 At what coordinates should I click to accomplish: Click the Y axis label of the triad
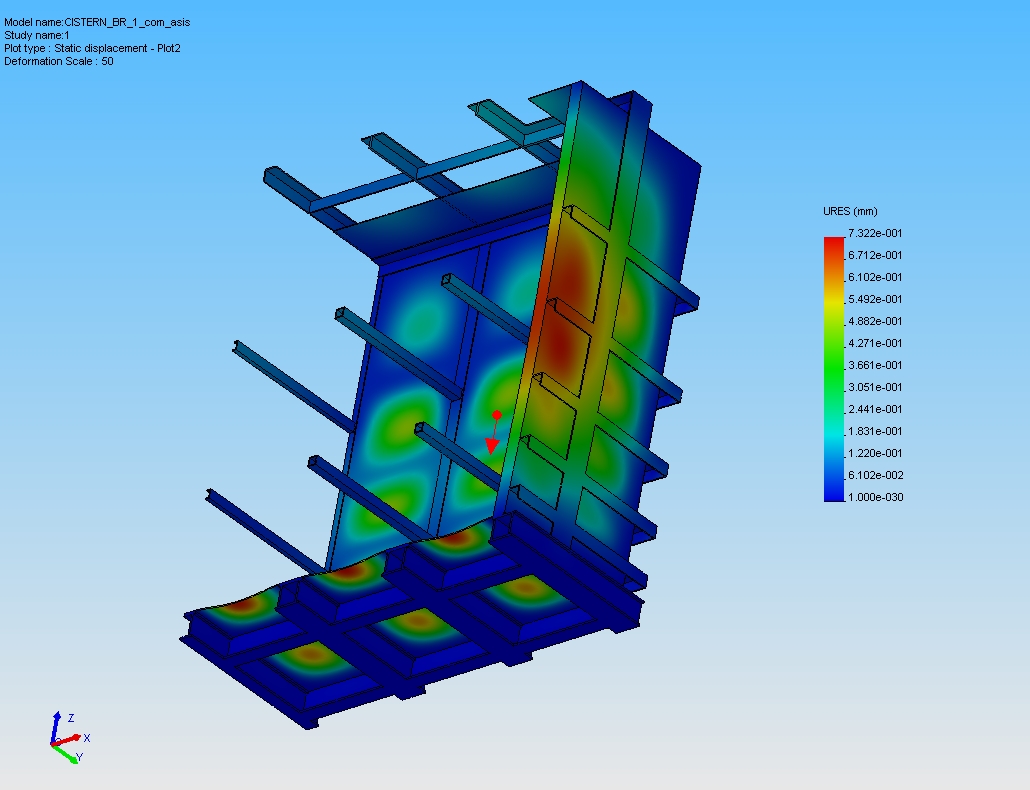(x=79, y=757)
